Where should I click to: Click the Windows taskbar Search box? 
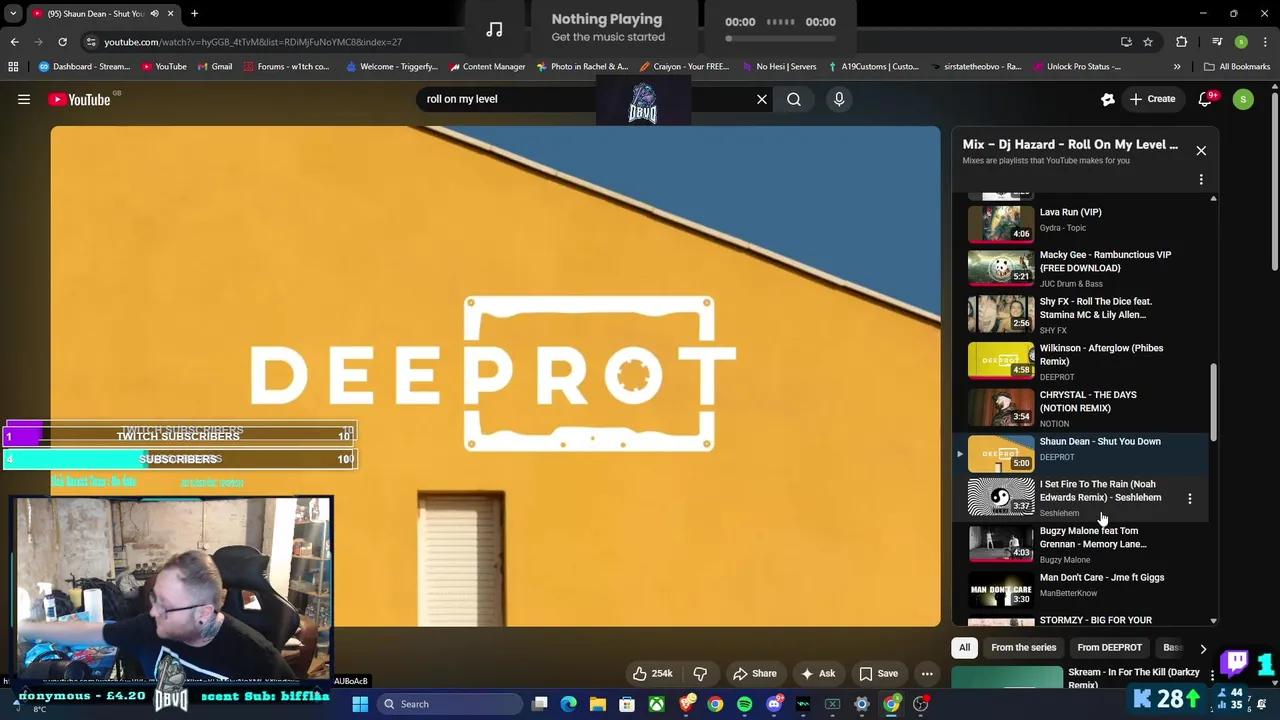coord(451,704)
